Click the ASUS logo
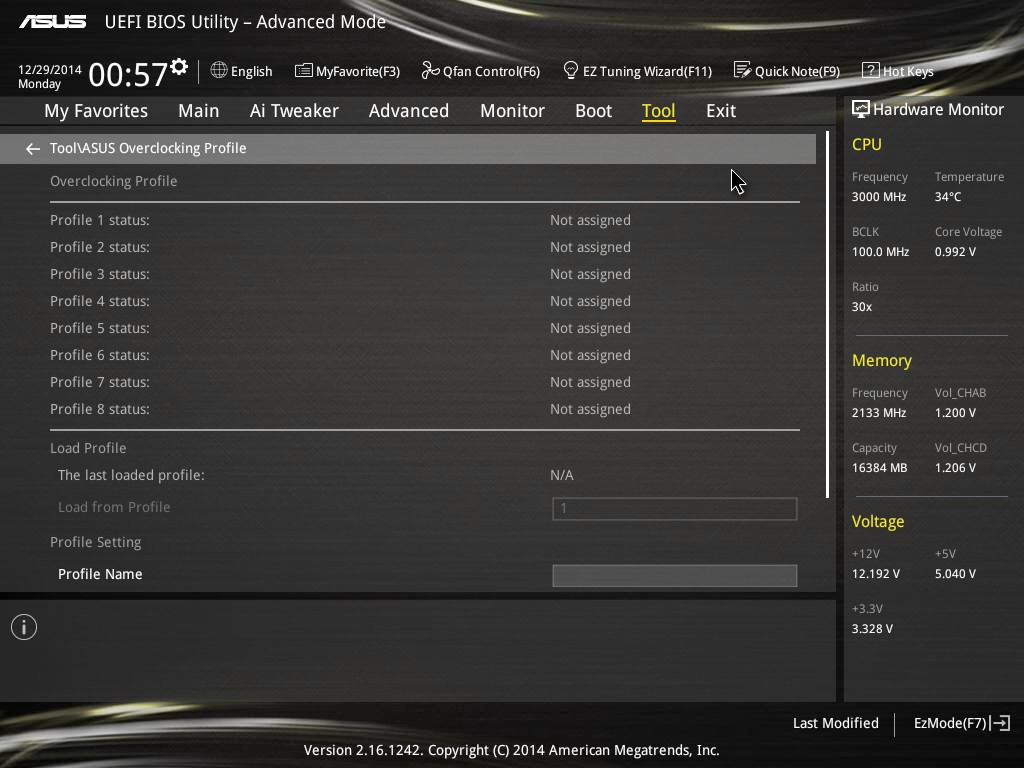The height and width of the screenshot is (768, 1024). pos(53,22)
